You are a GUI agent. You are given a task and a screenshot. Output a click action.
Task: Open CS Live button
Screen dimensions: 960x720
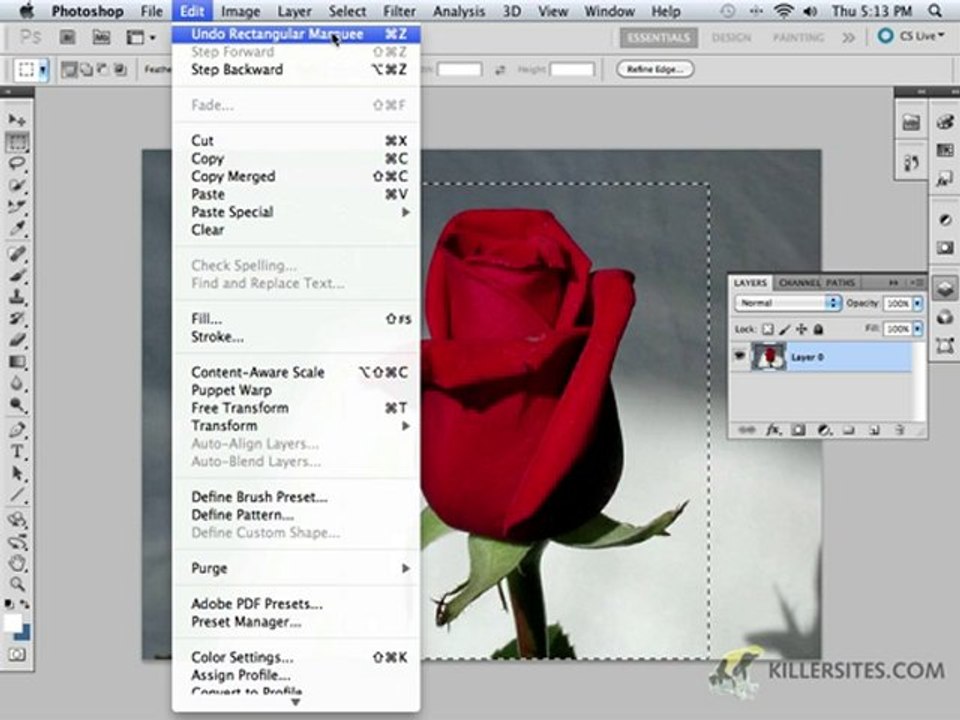(x=912, y=36)
